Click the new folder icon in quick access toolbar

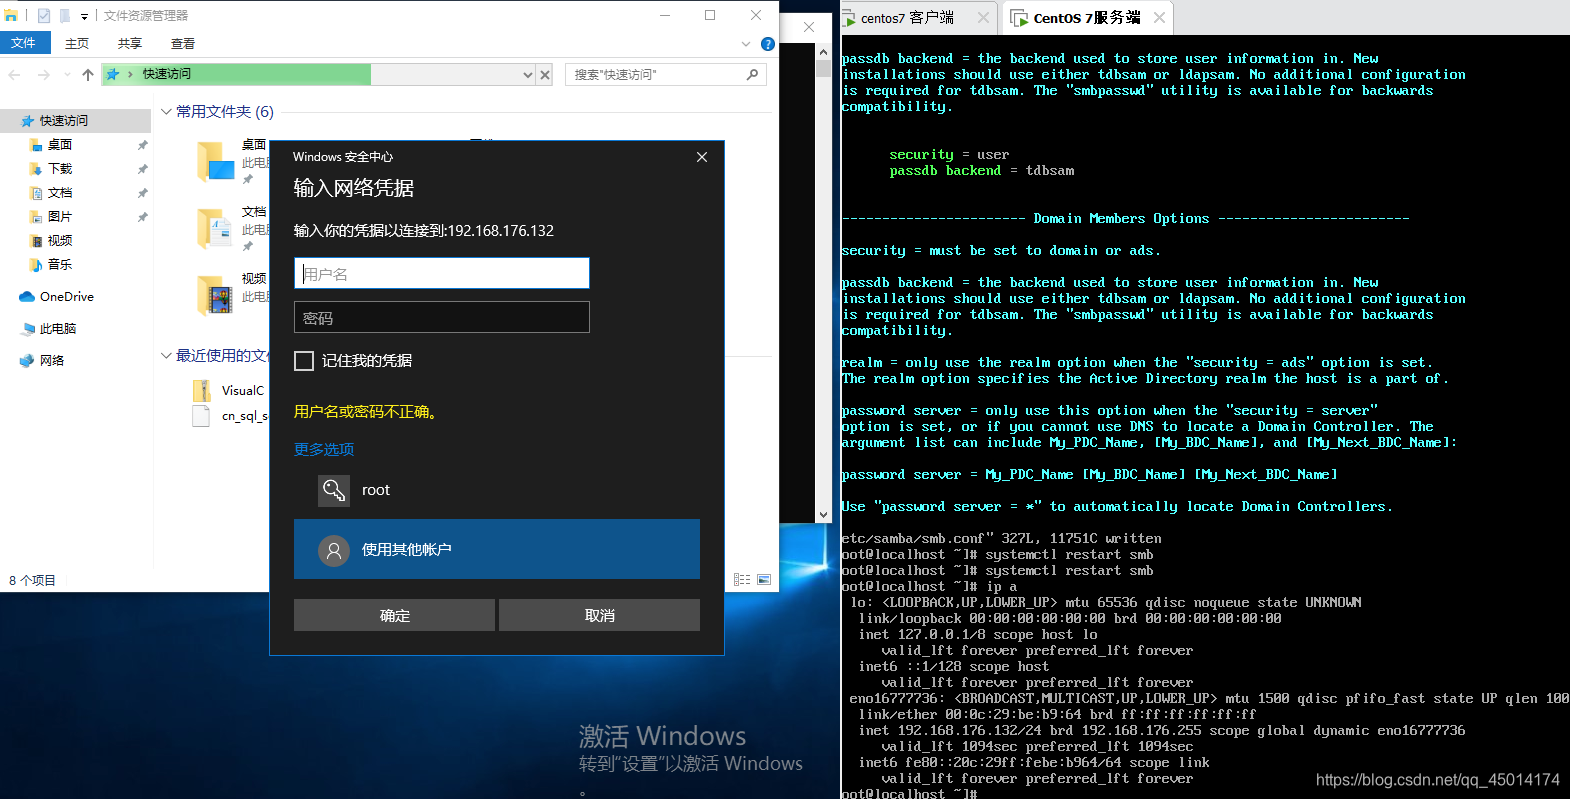pyautogui.click(x=64, y=16)
